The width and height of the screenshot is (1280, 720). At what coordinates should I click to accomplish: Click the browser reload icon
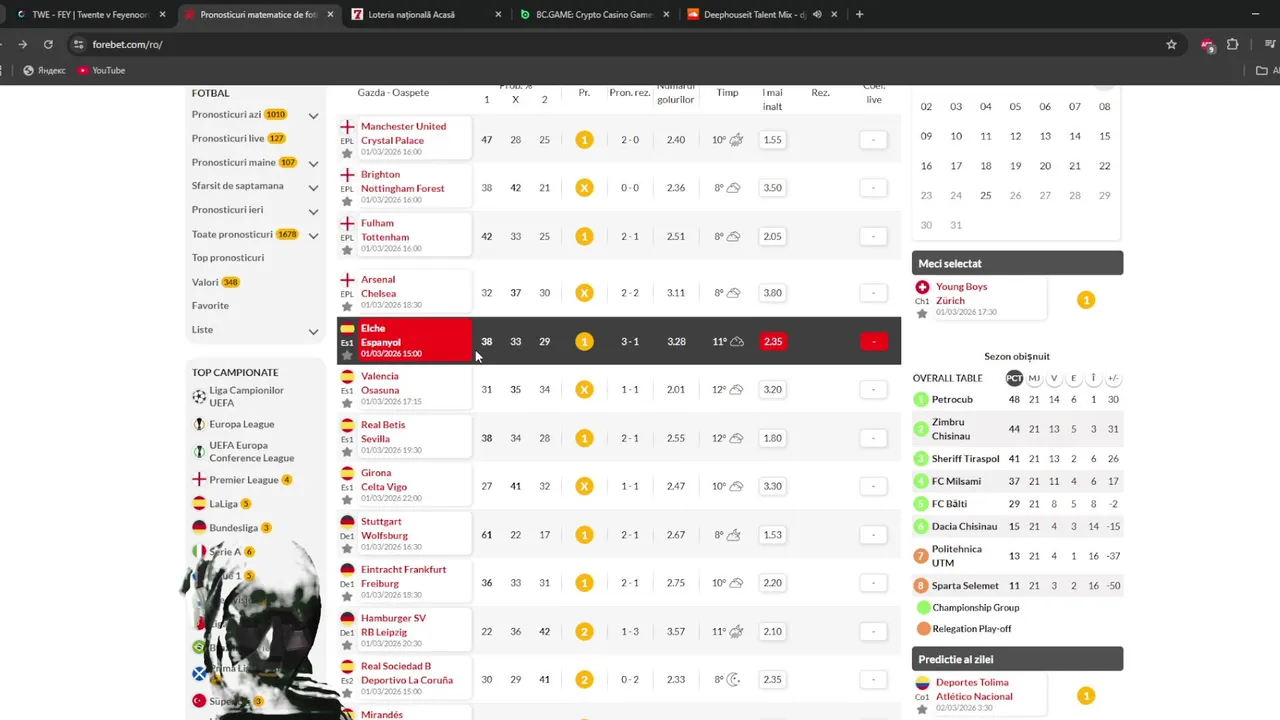48,44
